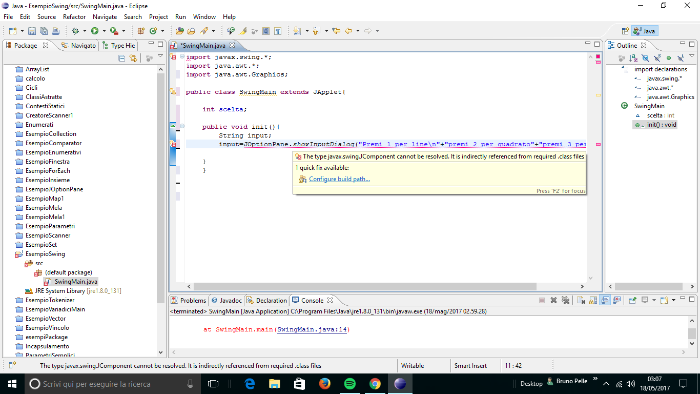Toggle Hide Non-Public Members green dot

pyautogui.click(x=669, y=58)
